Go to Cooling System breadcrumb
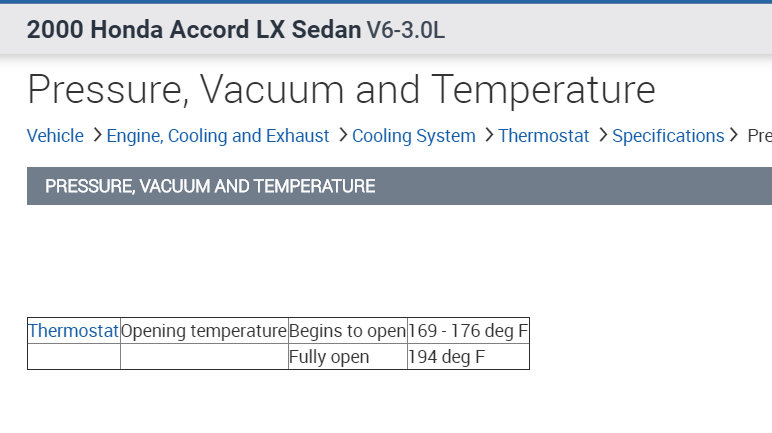 tap(414, 136)
